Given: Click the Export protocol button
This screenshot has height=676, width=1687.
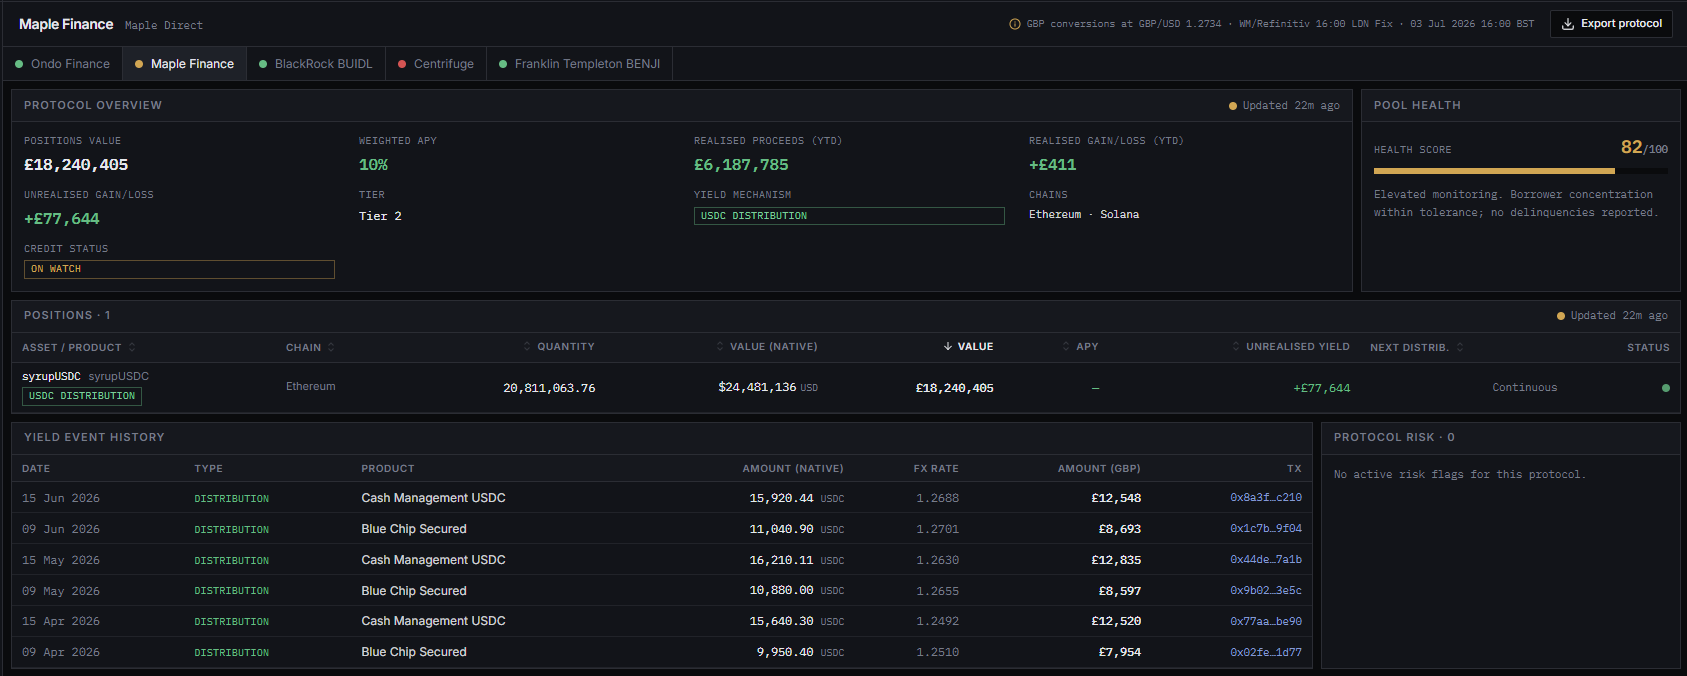Looking at the screenshot, I should pyautogui.click(x=1611, y=24).
